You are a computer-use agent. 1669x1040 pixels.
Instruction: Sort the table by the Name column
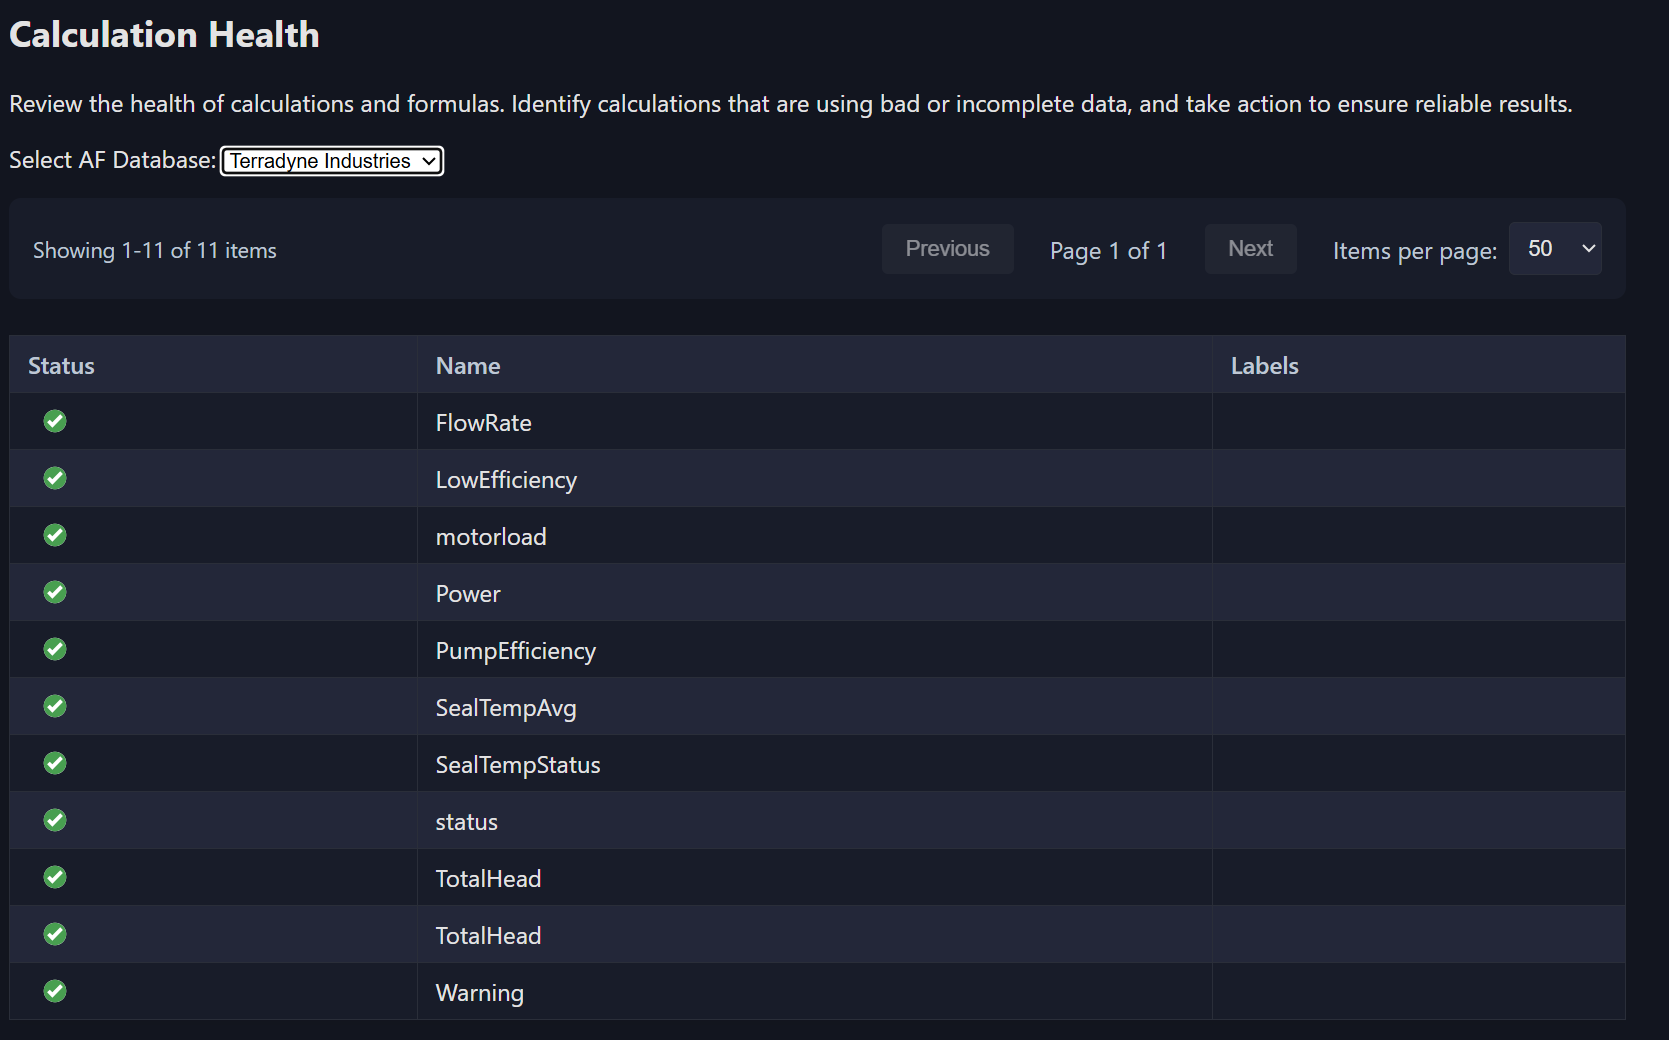pyautogui.click(x=467, y=365)
